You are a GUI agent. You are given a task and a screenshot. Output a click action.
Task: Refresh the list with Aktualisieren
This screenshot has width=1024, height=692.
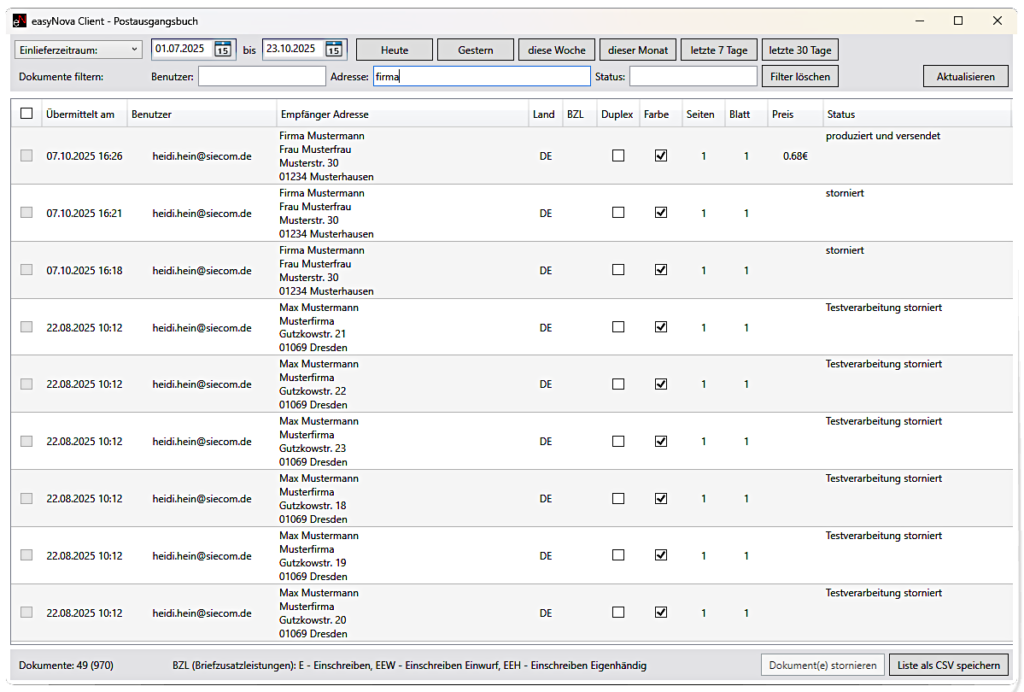point(965,76)
